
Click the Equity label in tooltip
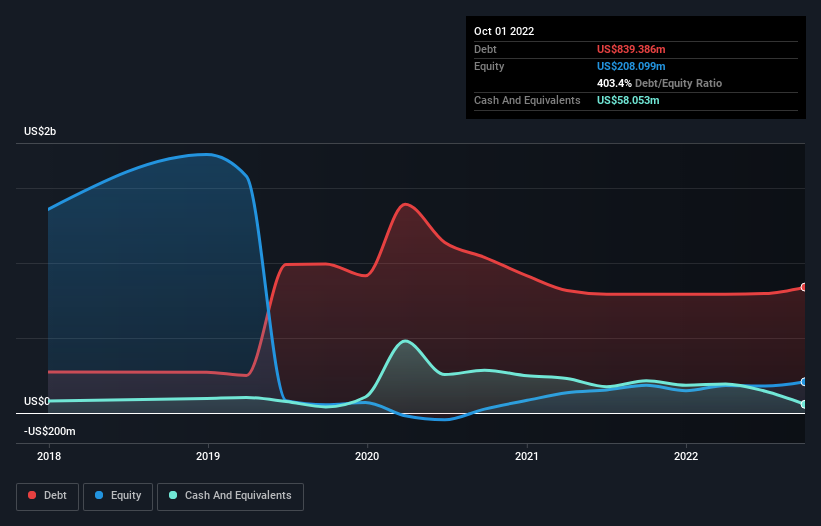489,66
